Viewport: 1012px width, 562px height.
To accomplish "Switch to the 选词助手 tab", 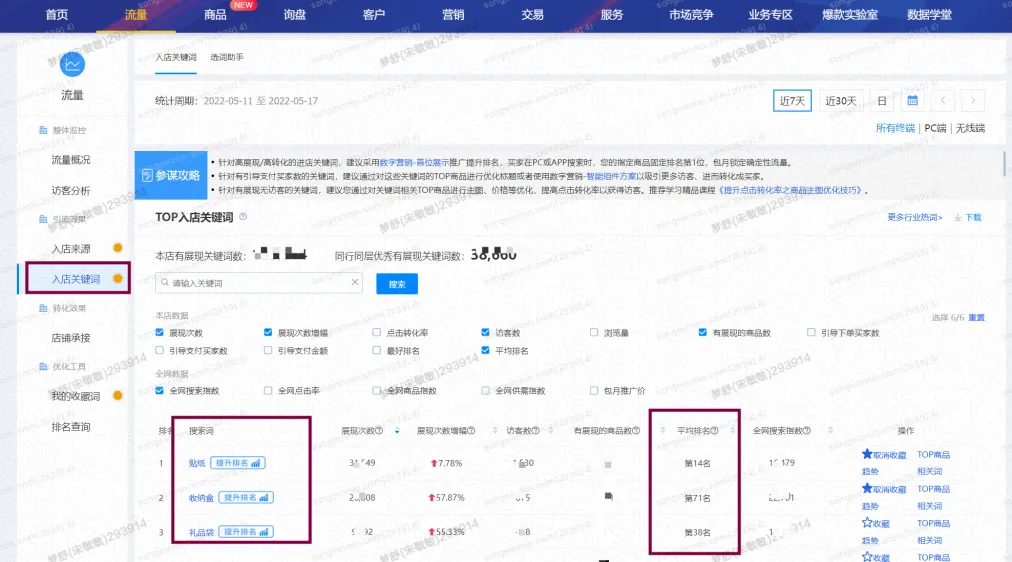I will [x=226, y=58].
